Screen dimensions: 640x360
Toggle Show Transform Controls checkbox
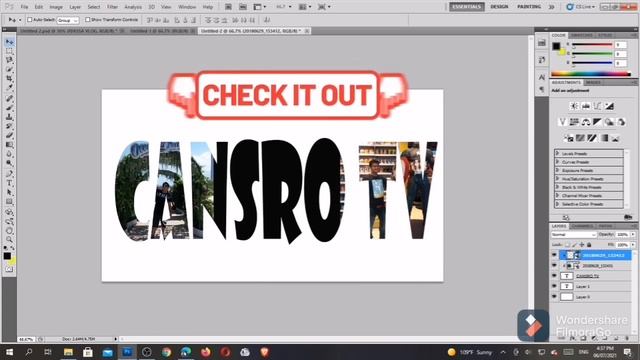click(87, 20)
